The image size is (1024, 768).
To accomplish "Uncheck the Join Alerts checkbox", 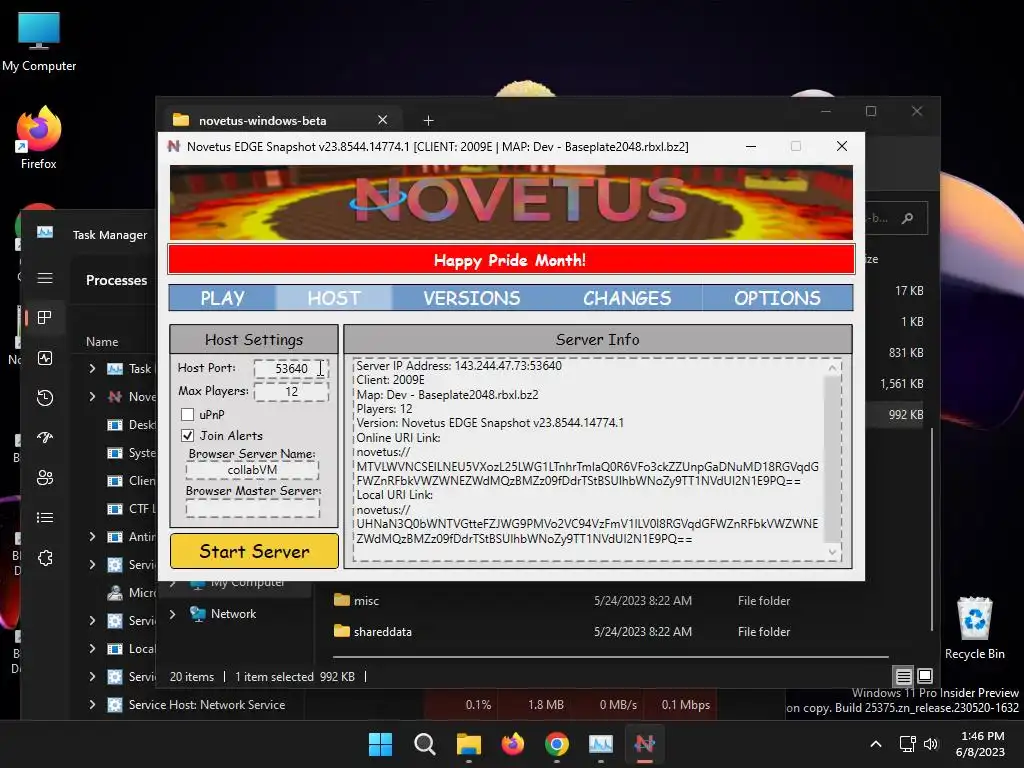I will pyautogui.click(x=187, y=435).
